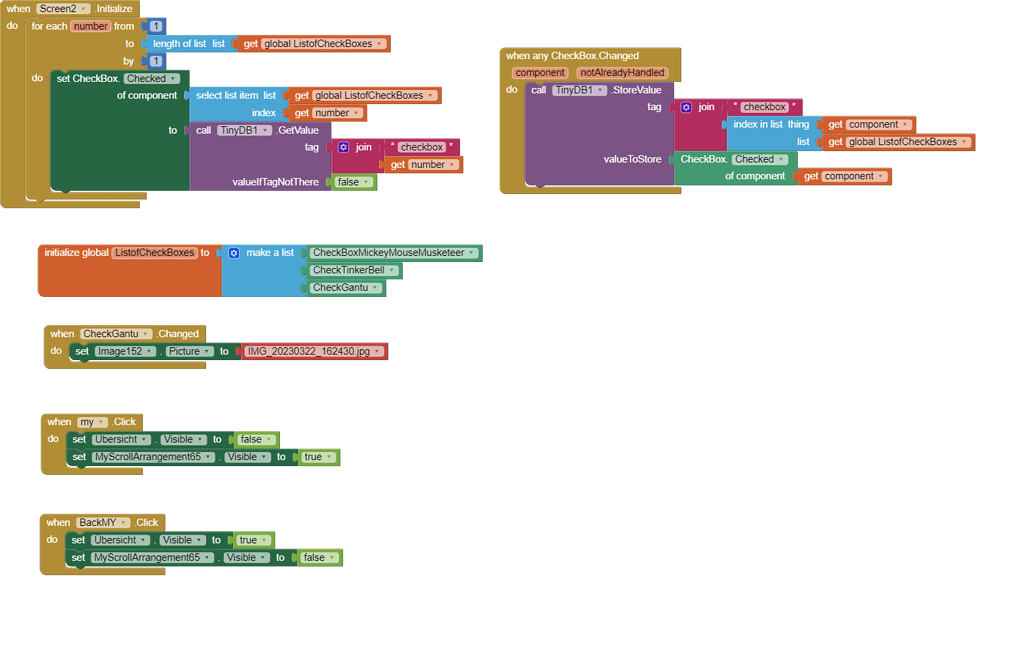Image resolution: width=1024 pixels, height=672 pixels.
Task: Open the my component dropdown in Click event
Action: pyautogui.click(x=100, y=421)
